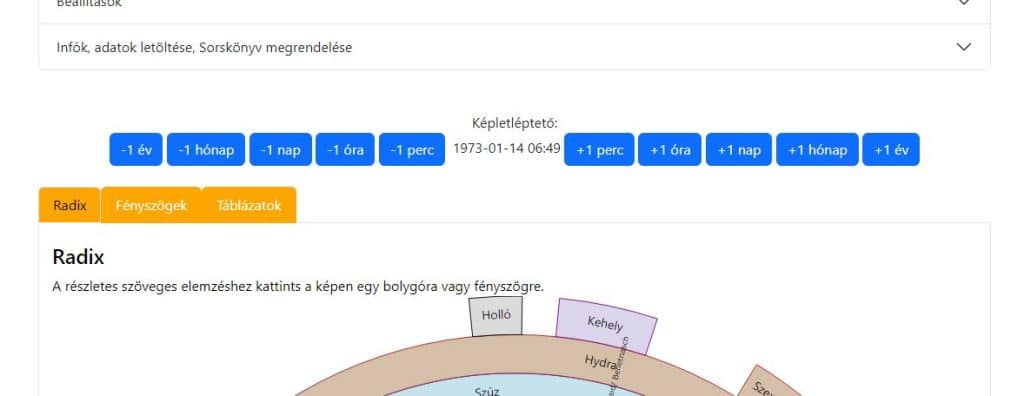Image resolution: width=1024 pixels, height=396 pixels.
Task: Step back one year with -1 év
Action: click(136, 150)
